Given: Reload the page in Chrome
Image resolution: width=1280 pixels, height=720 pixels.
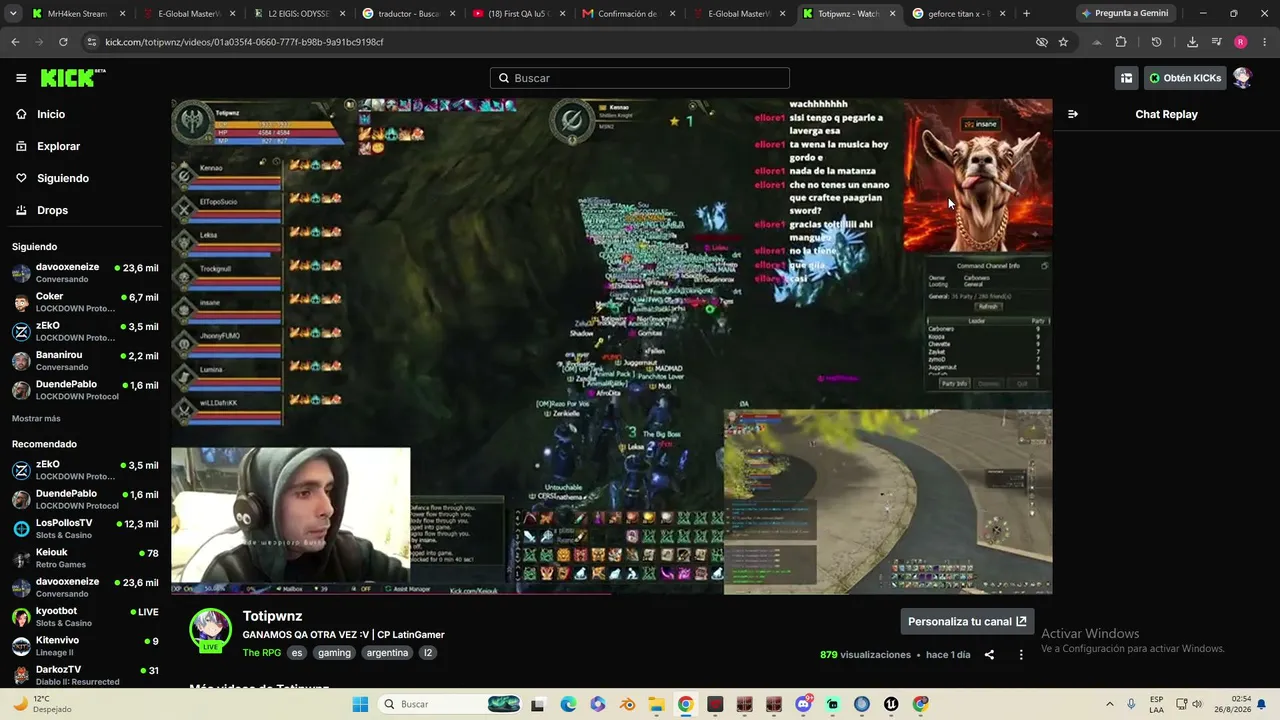Looking at the screenshot, I should click(x=63, y=42).
